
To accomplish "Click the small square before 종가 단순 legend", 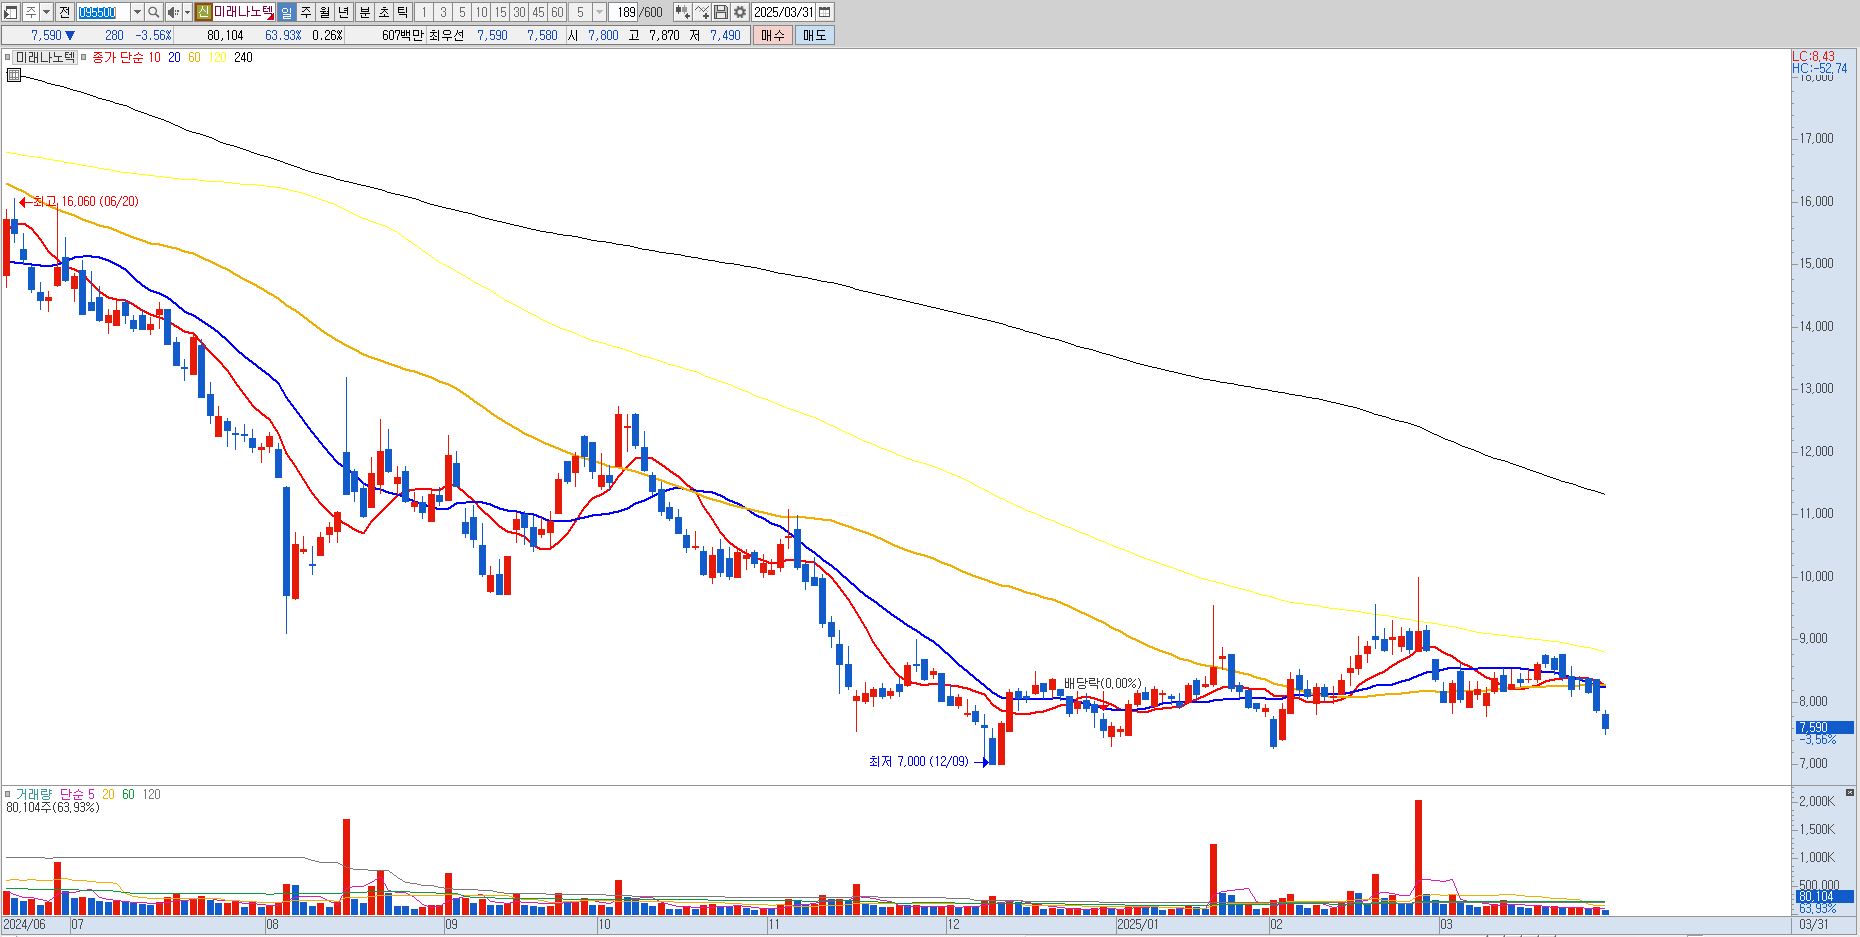I will pyautogui.click(x=84, y=58).
